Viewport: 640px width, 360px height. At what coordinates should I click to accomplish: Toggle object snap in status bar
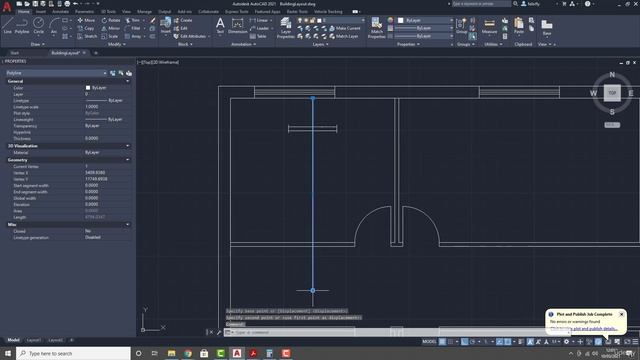pyautogui.click(x=507, y=342)
